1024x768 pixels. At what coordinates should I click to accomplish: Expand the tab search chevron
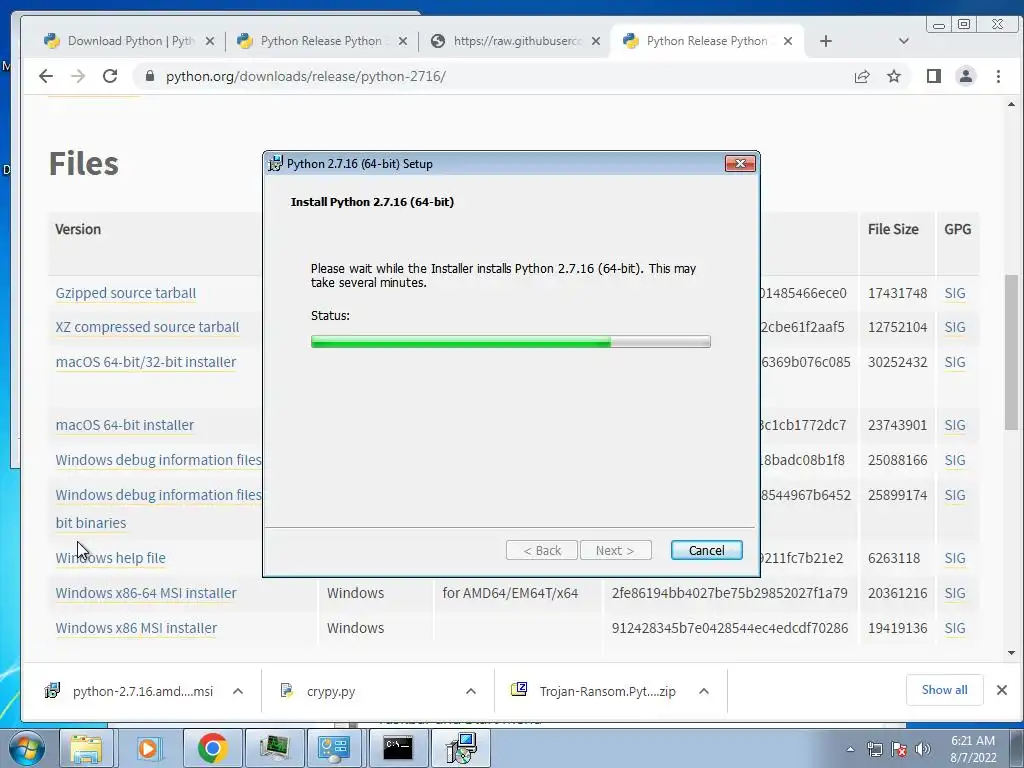tap(904, 41)
